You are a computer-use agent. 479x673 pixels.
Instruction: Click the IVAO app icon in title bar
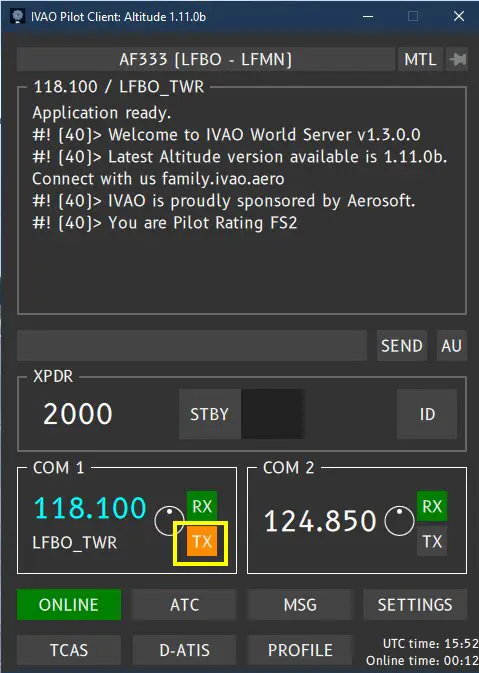pyautogui.click(x=18, y=17)
